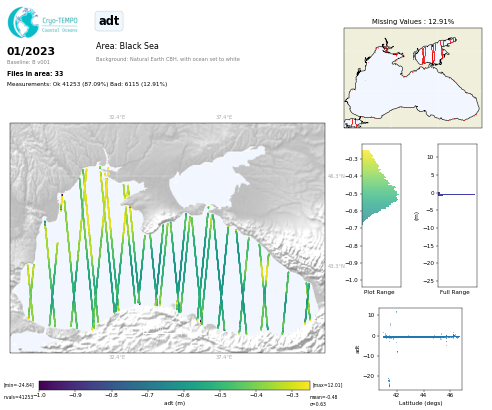Click the Measurements Ok/Bad summary line
This screenshot has width=492, height=410.
pos(87,84)
